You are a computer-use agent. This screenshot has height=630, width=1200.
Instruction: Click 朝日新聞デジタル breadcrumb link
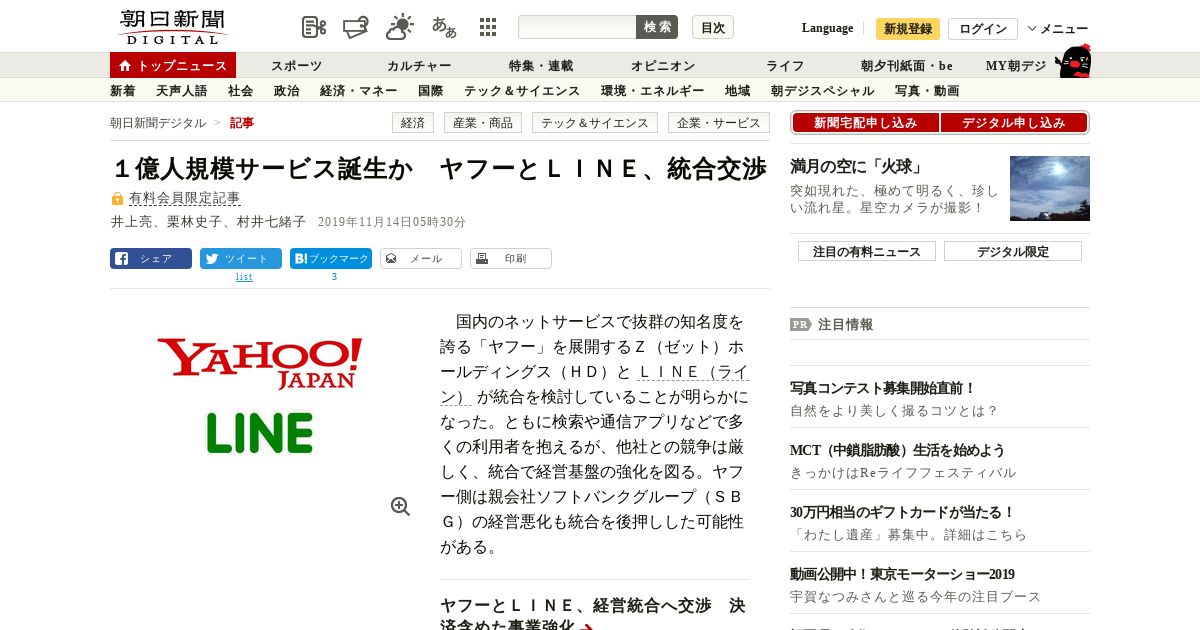(x=158, y=123)
